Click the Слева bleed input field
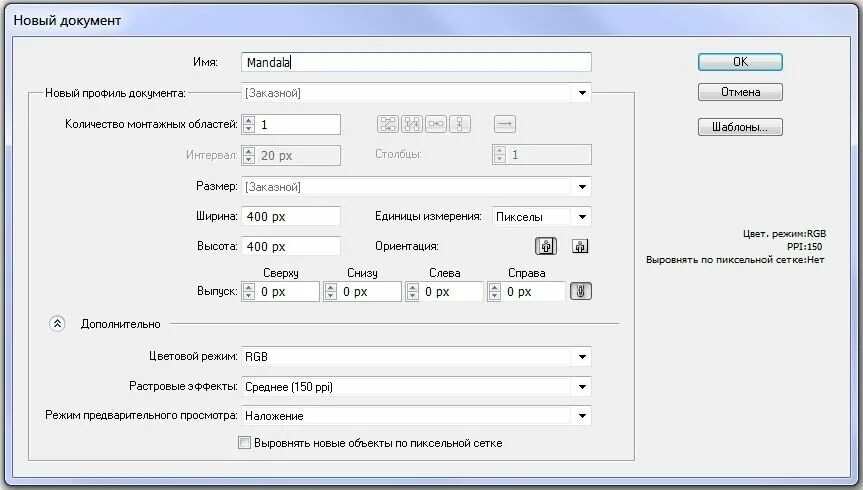The image size is (863, 490). click(451, 292)
